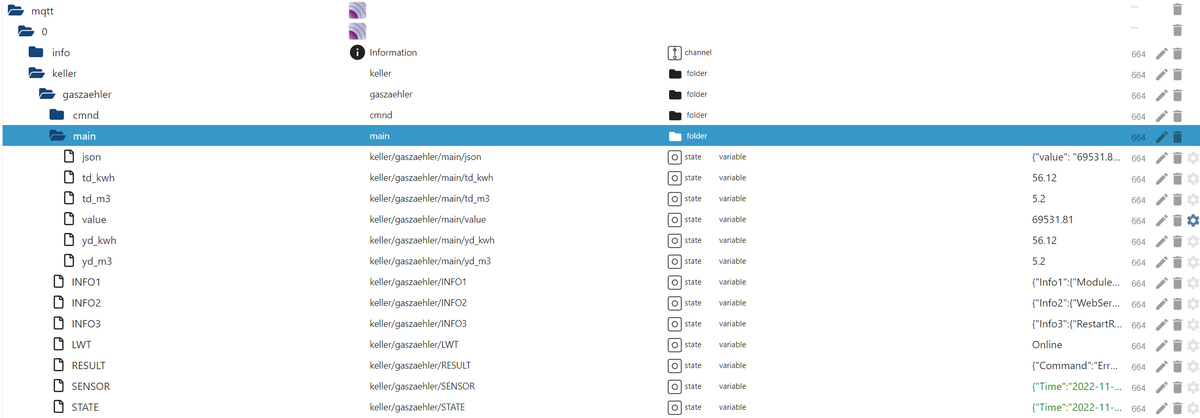1200x418 pixels.
Task: Edit the STATE object with pencil icon
Action: click(1161, 407)
